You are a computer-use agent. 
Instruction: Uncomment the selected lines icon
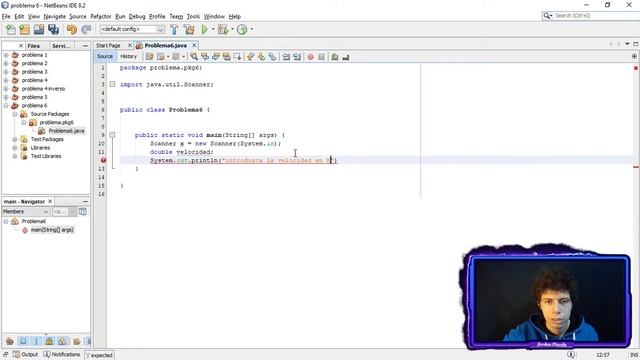346,57
